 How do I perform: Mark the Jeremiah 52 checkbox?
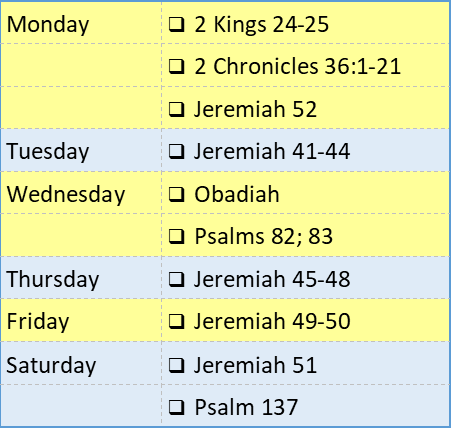[x=176, y=109]
